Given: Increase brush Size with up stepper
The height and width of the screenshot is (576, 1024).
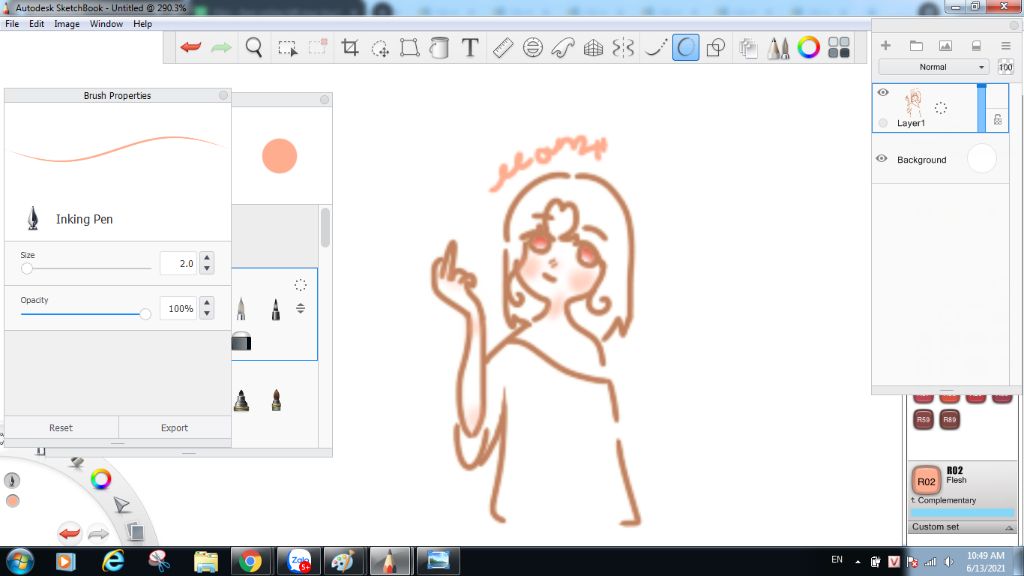Looking at the screenshot, I should (207, 258).
